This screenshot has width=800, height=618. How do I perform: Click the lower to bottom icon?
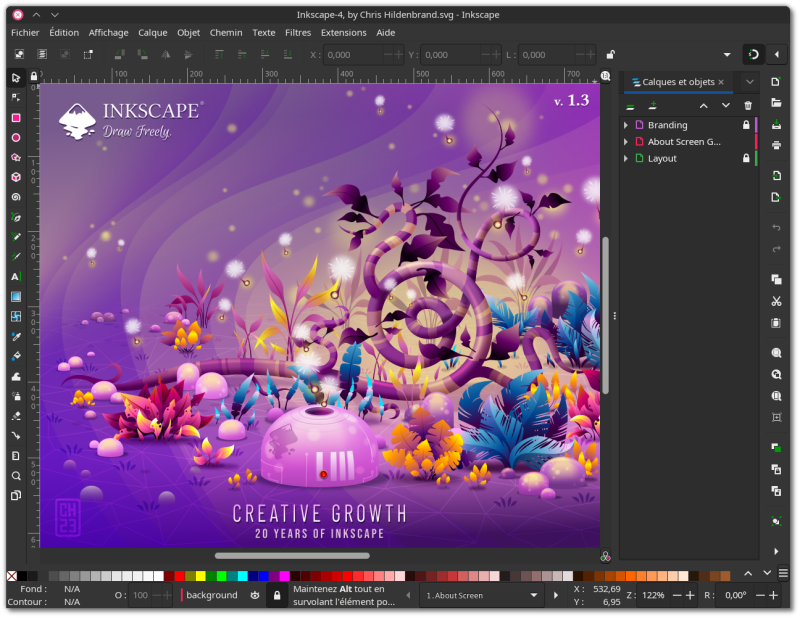point(288,55)
